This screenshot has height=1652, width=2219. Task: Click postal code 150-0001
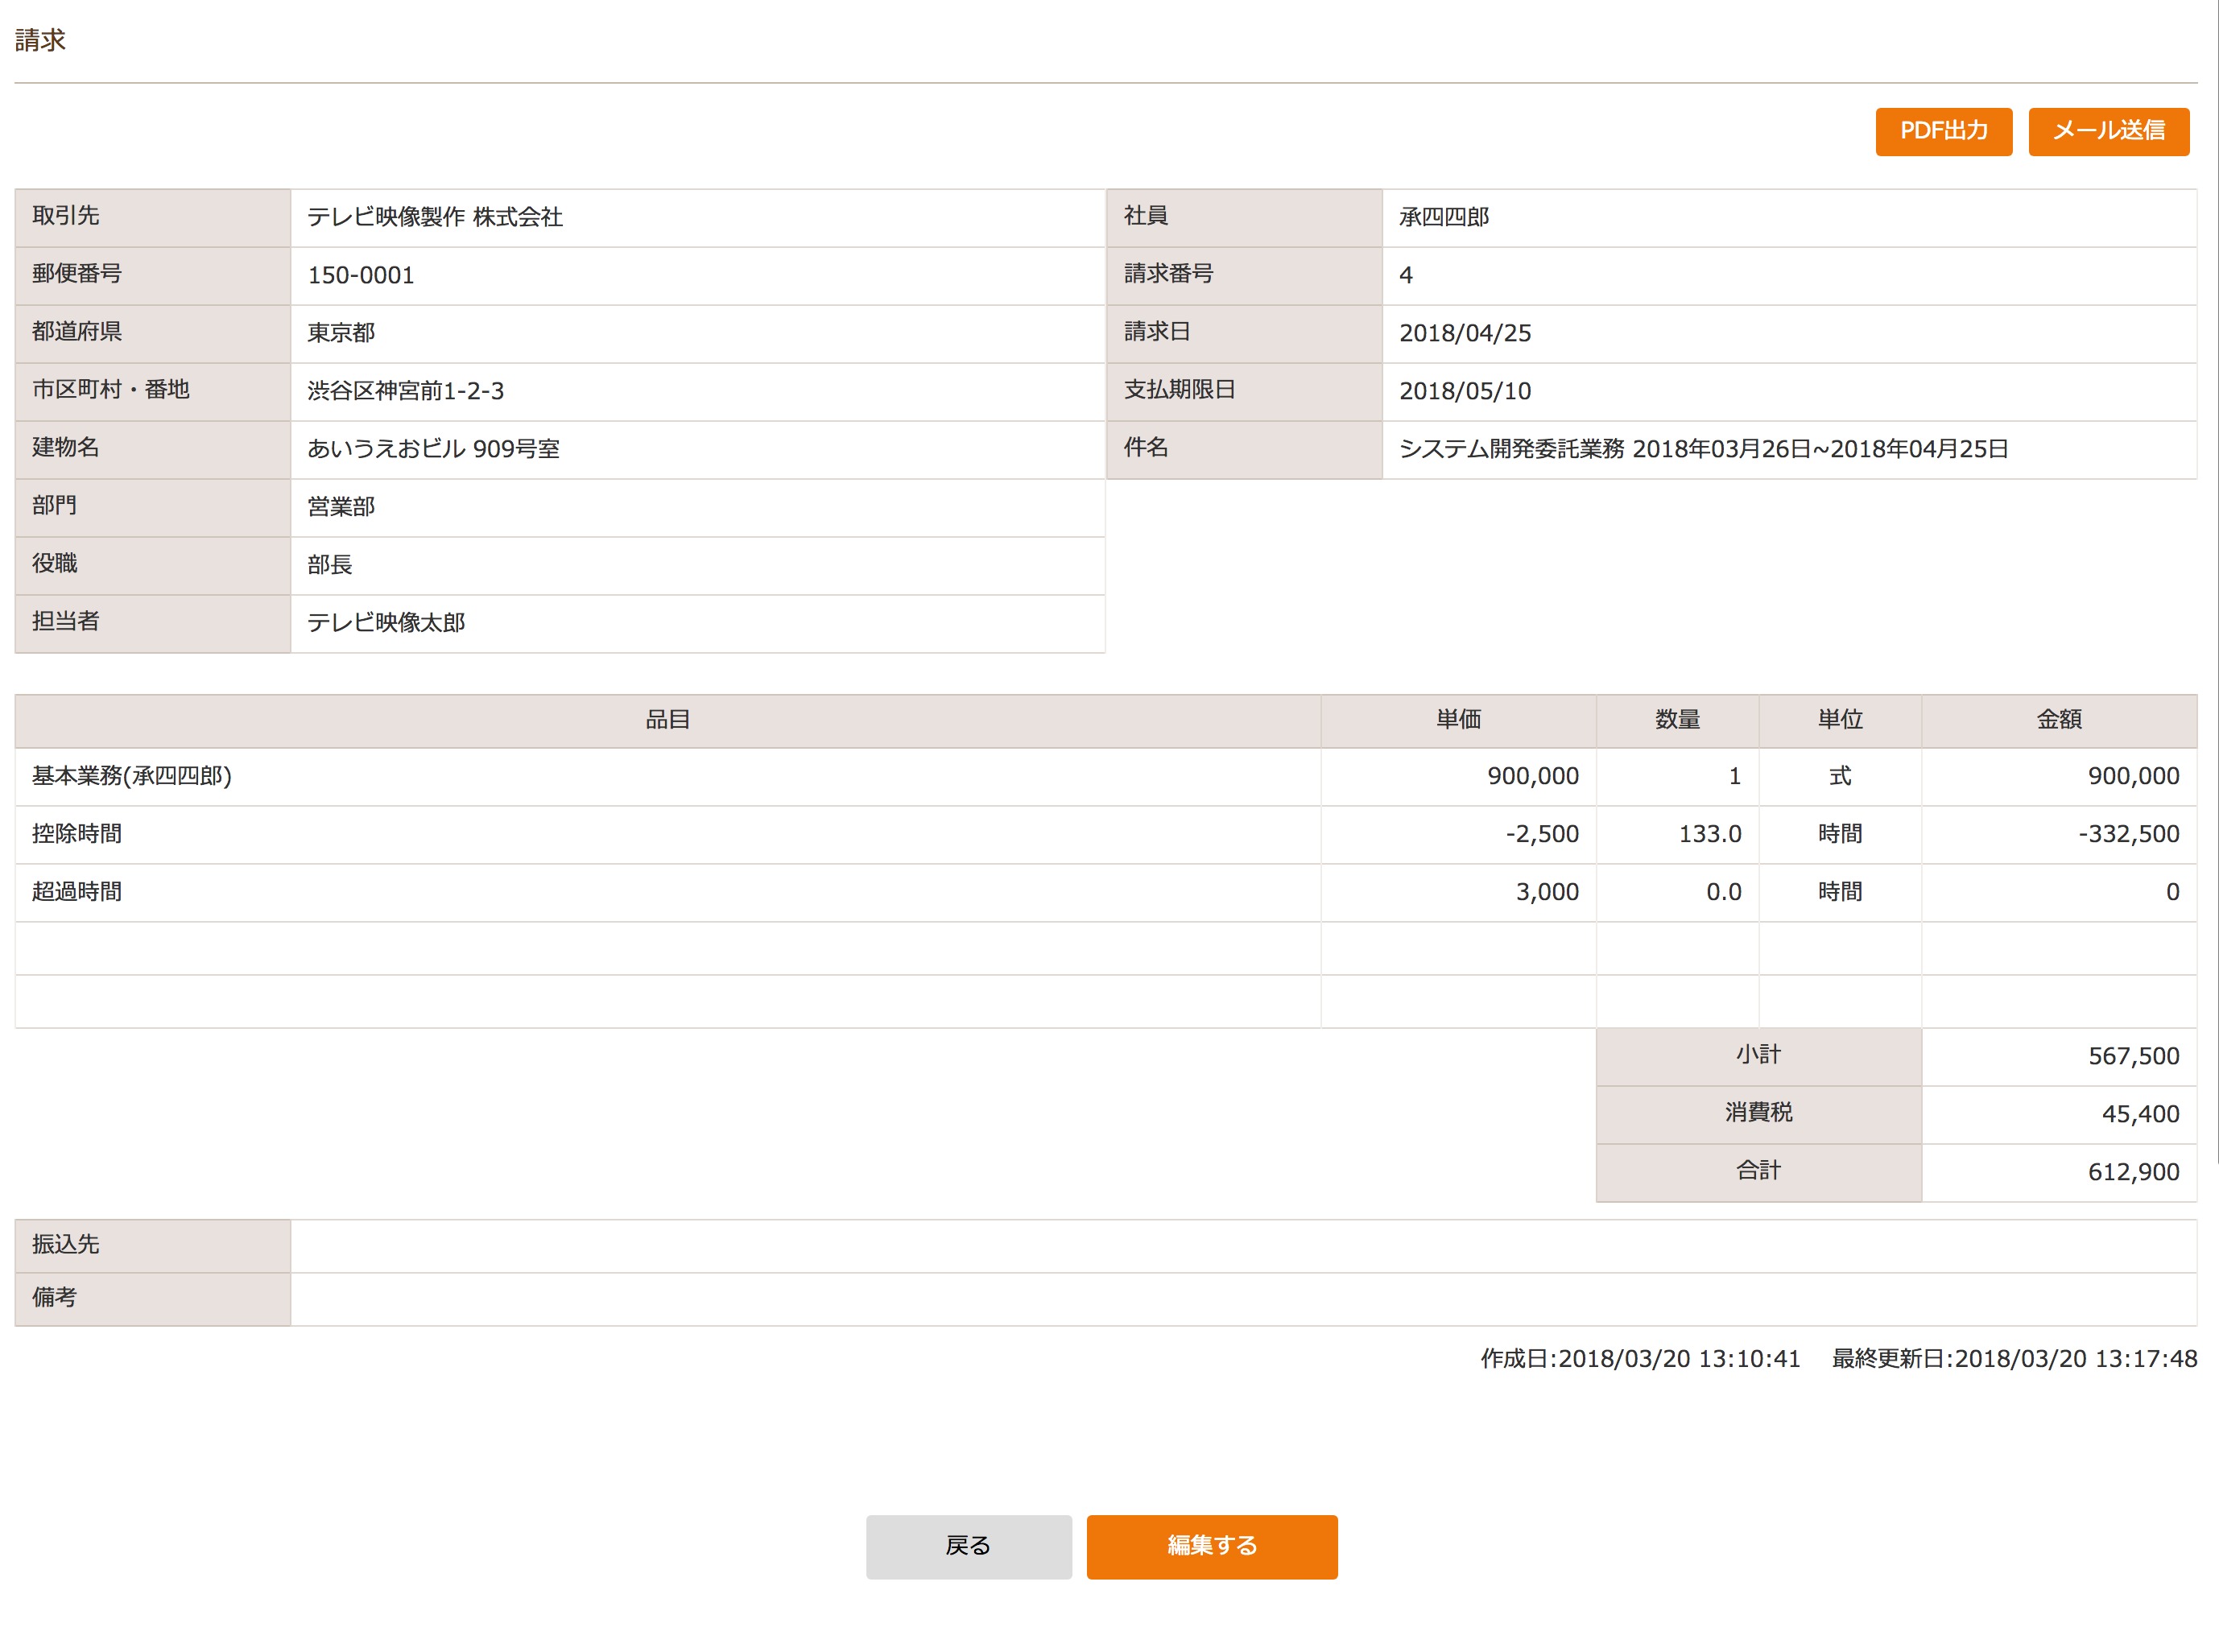click(x=361, y=275)
